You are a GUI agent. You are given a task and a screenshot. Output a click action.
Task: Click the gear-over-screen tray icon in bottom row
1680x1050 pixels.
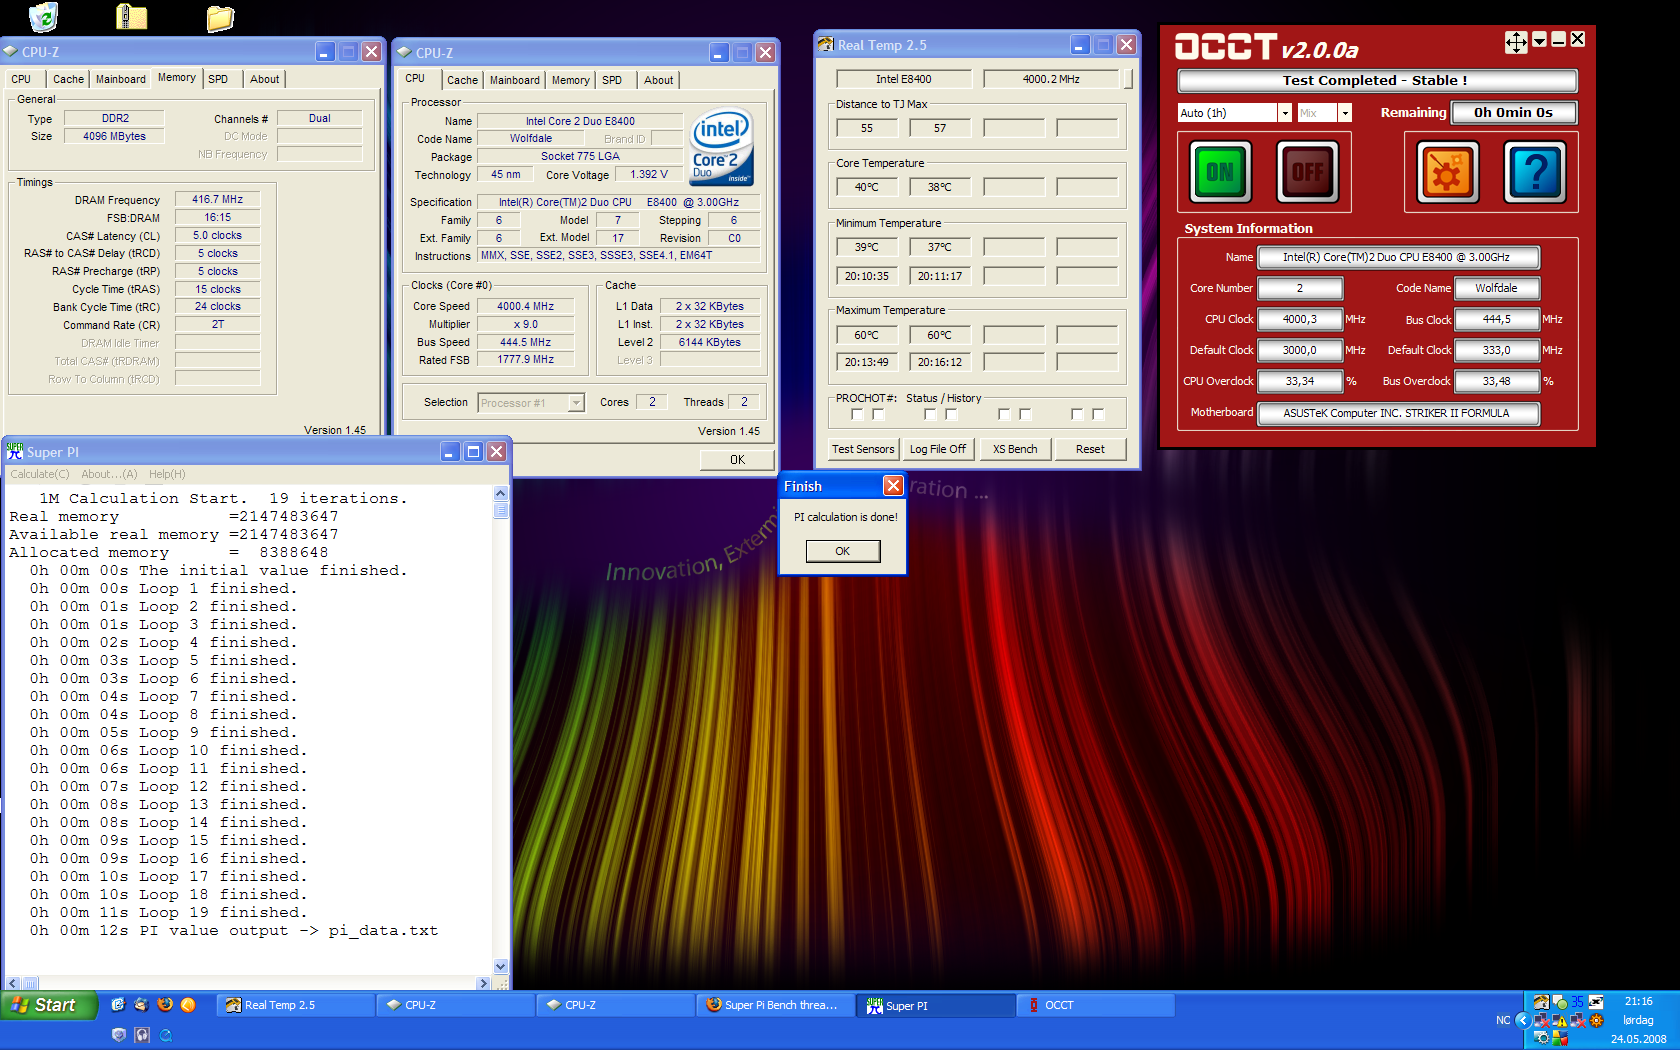[x=1541, y=1039]
